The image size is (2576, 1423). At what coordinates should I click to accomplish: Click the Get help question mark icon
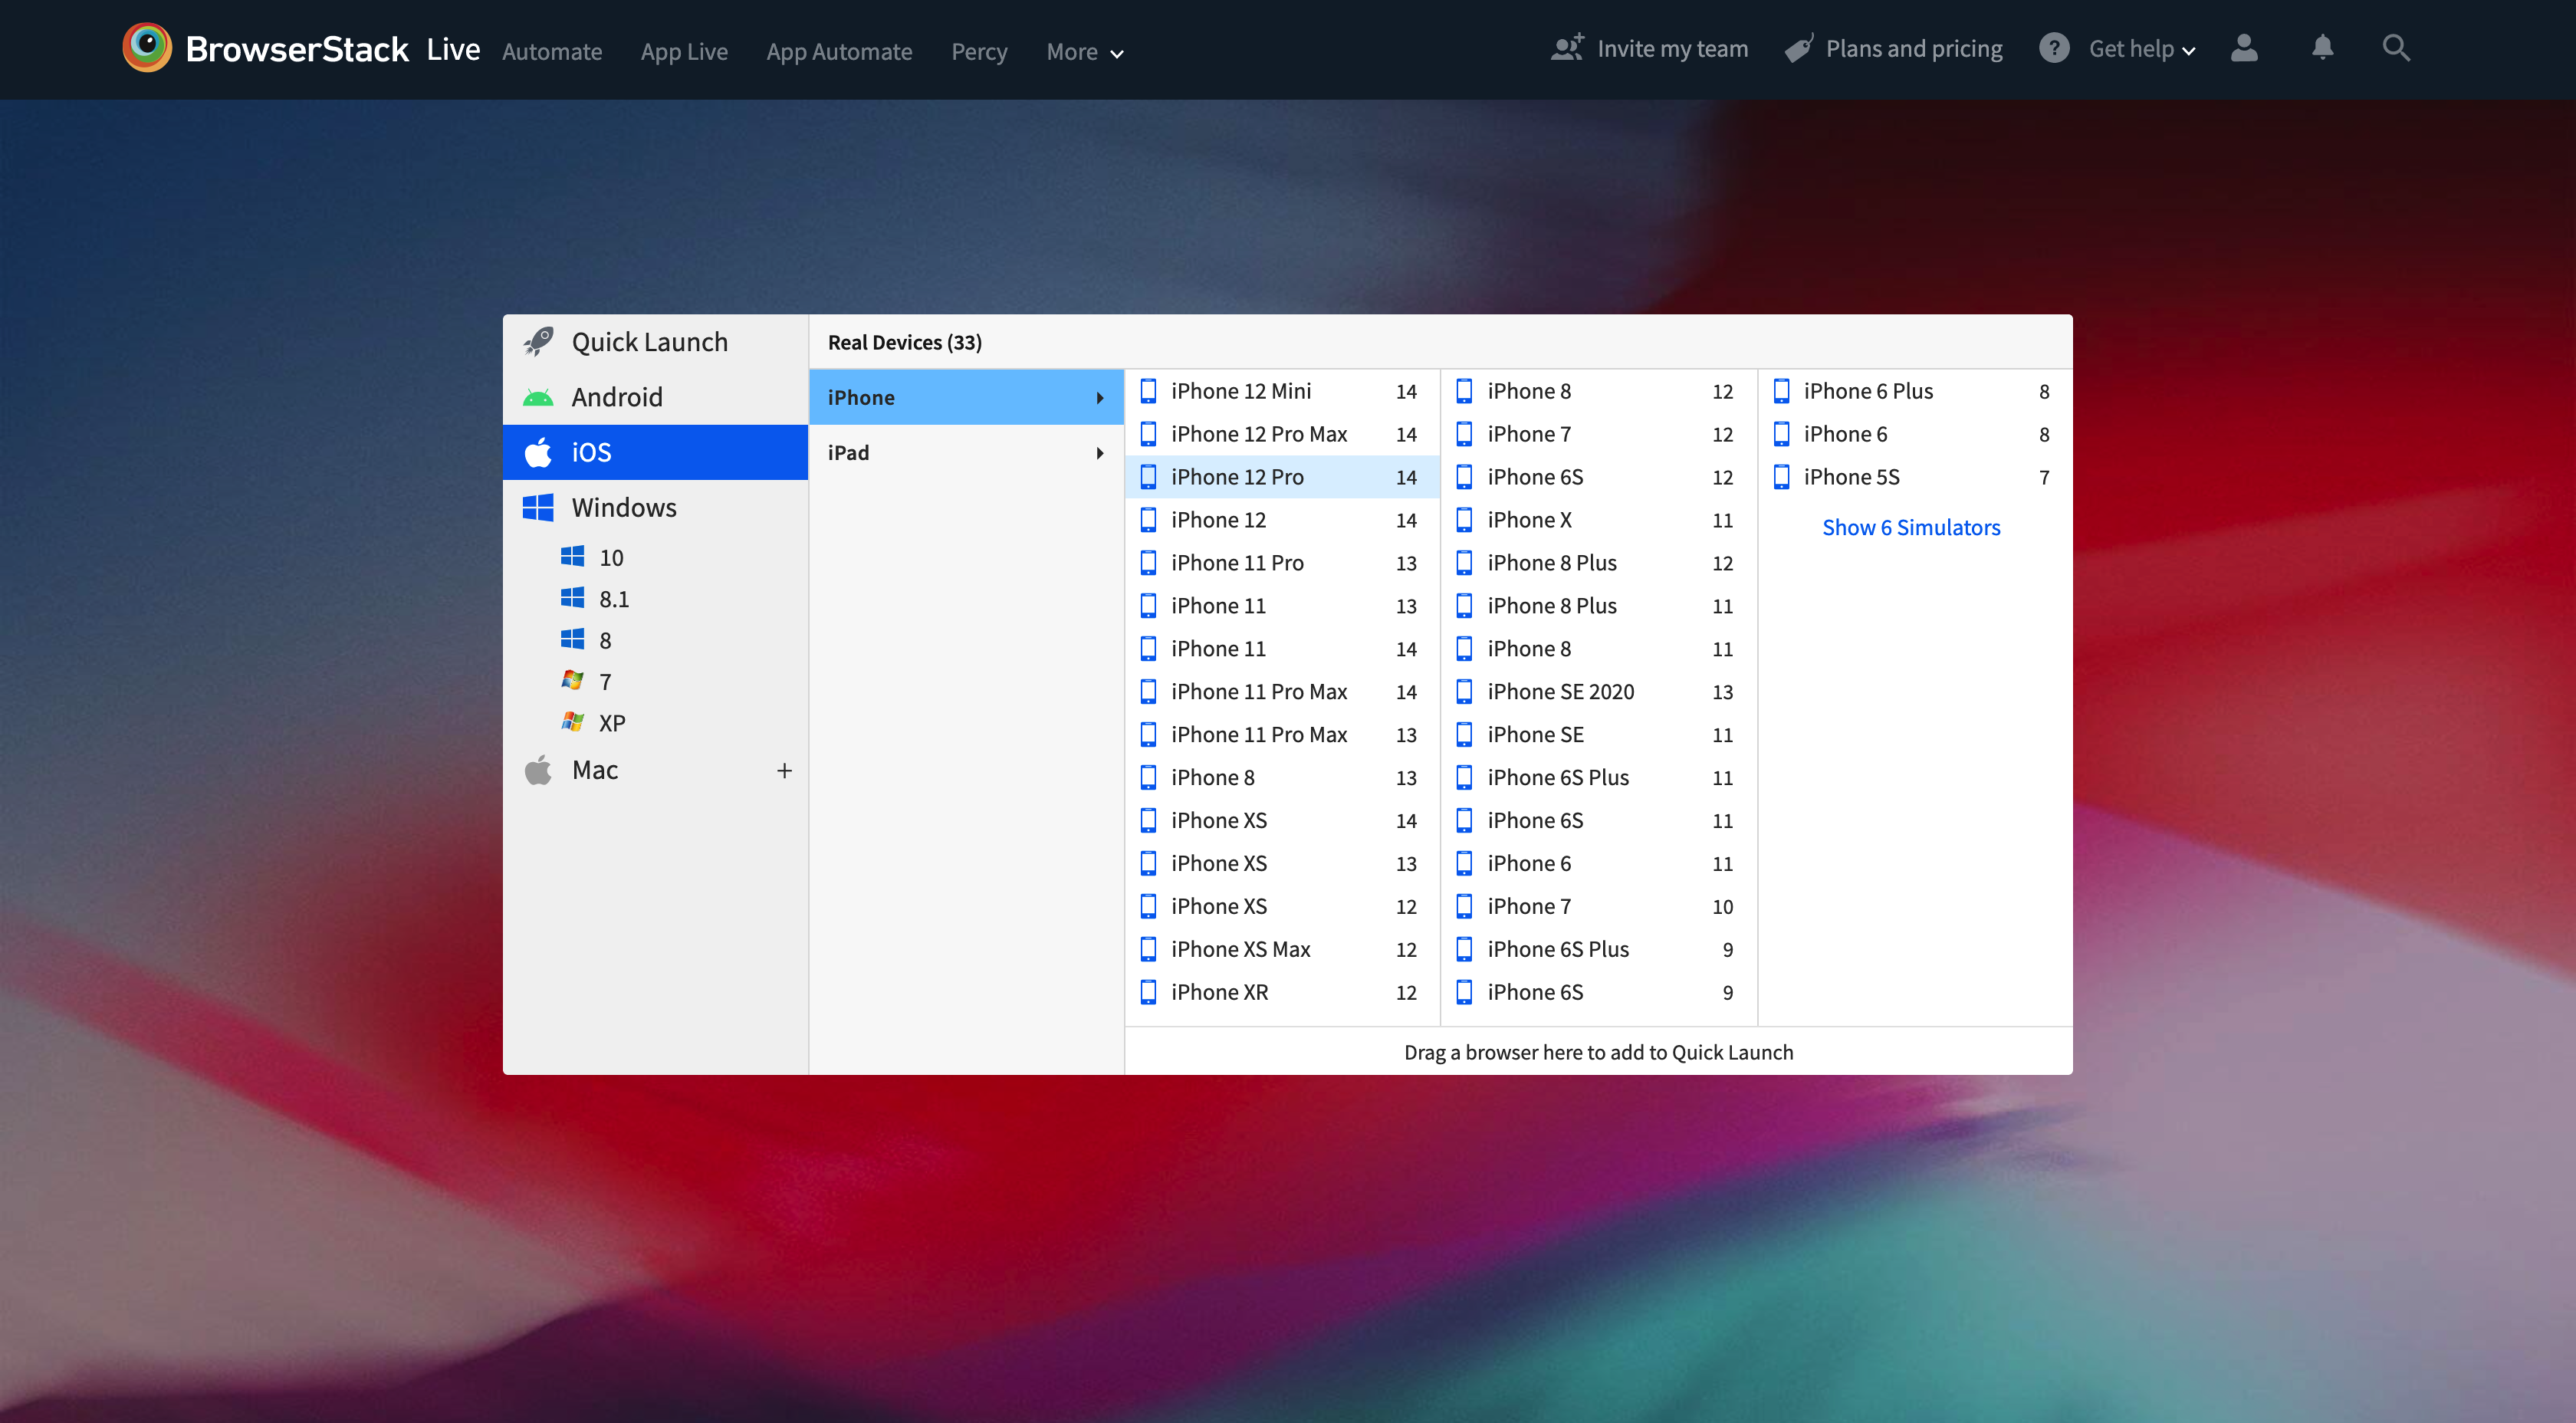(x=2054, y=47)
